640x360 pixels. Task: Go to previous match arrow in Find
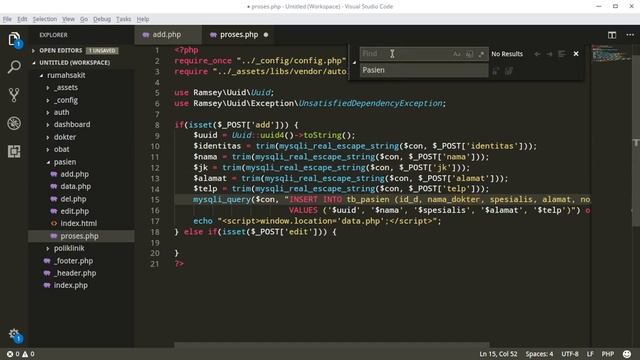(537, 54)
